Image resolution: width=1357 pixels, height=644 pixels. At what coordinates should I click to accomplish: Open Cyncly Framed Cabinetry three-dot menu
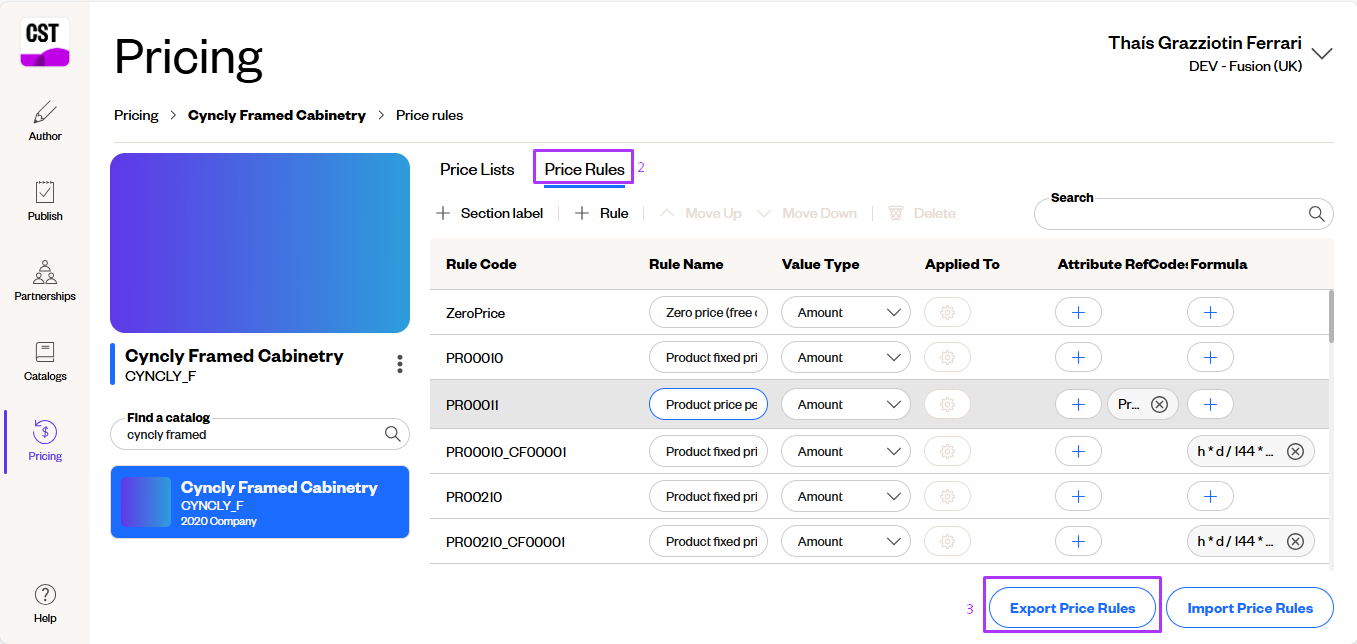pos(400,364)
